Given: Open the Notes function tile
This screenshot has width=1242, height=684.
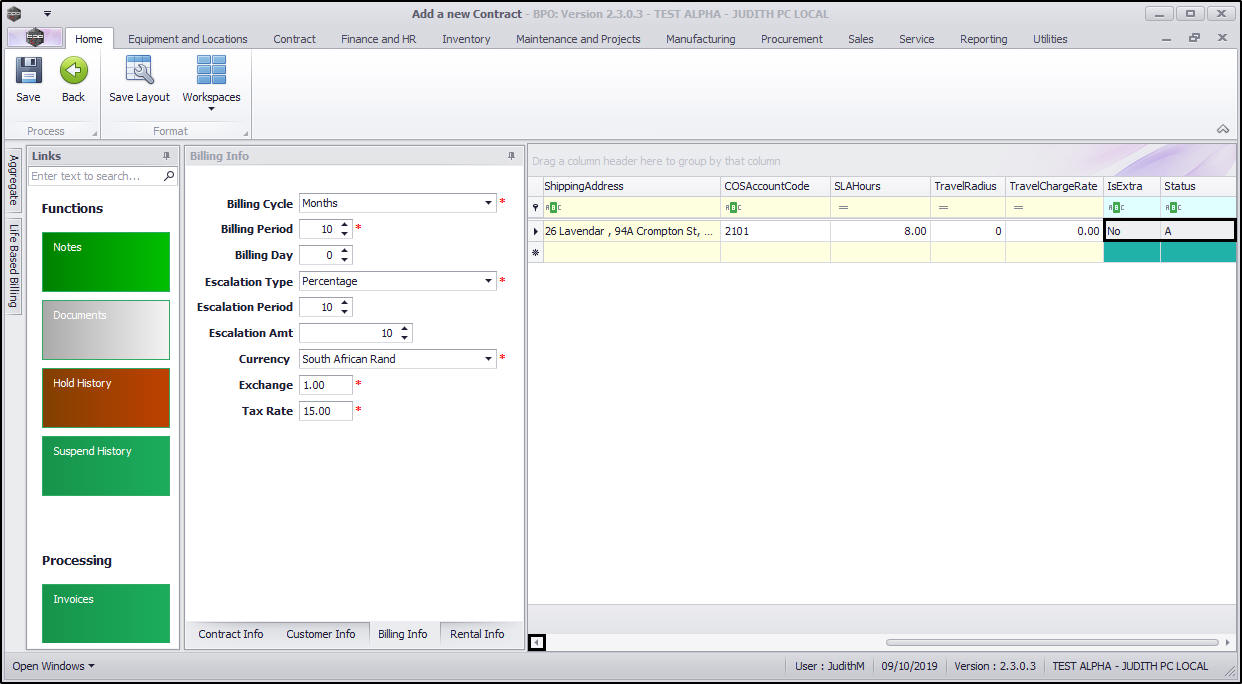Looking at the screenshot, I should pos(106,262).
